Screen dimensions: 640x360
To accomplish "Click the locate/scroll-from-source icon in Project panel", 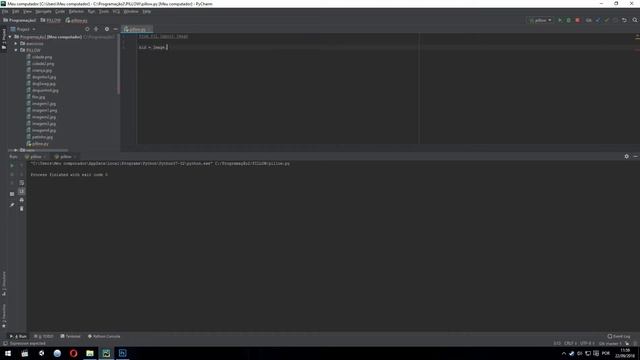I will coord(87,29).
